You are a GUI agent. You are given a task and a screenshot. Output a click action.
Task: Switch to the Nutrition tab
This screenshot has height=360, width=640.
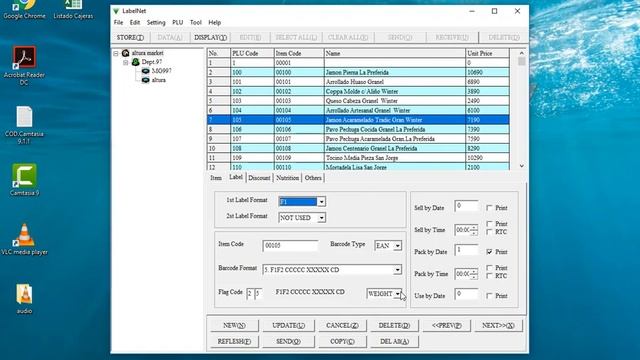287,178
